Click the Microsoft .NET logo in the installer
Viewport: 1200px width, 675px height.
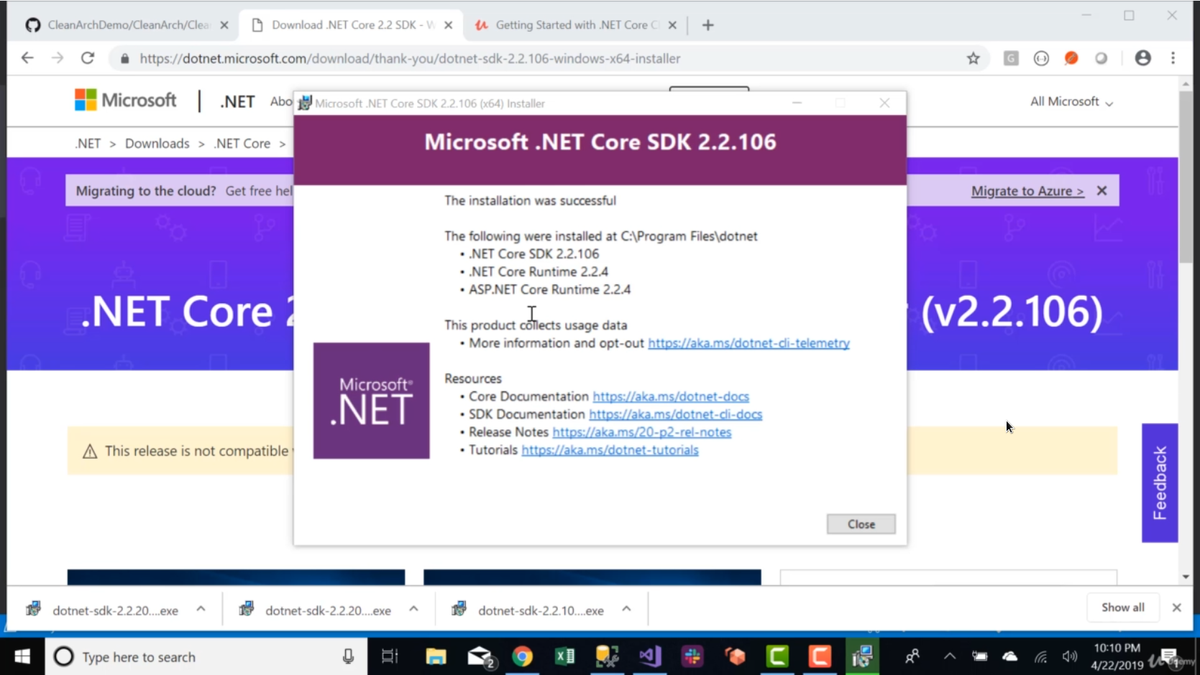pos(371,400)
